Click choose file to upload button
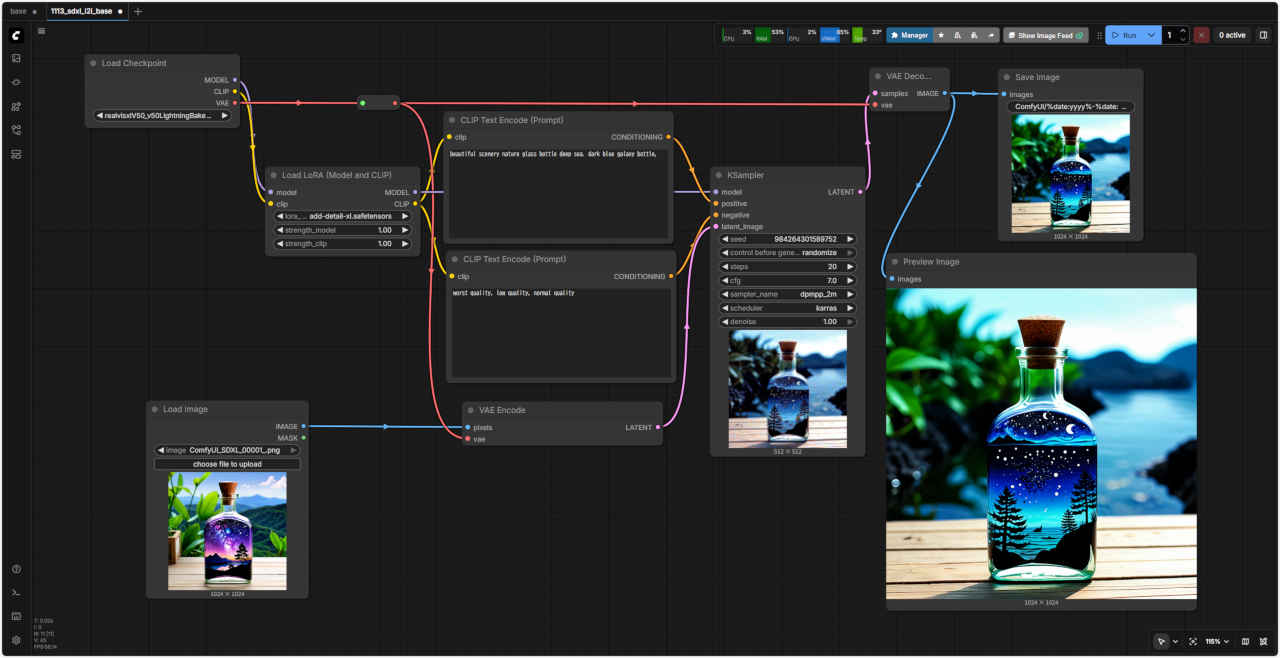 pos(227,464)
